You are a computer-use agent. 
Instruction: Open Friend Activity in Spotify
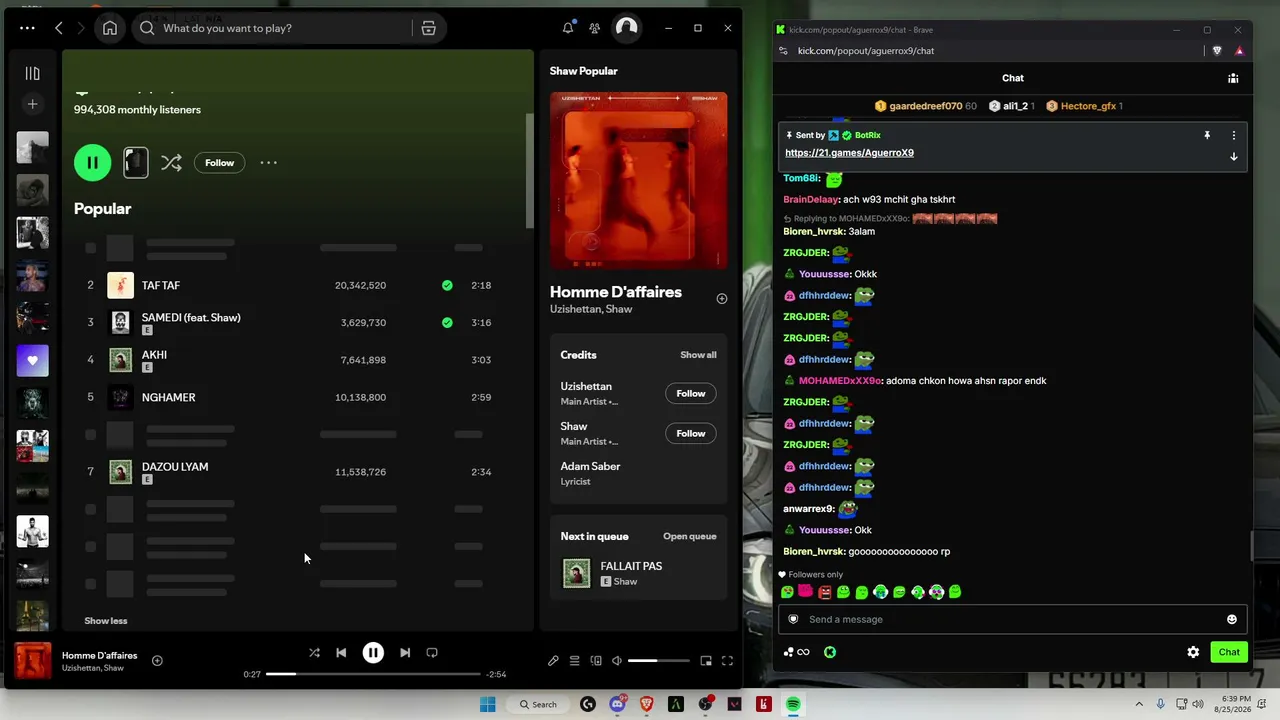coord(595,28)
